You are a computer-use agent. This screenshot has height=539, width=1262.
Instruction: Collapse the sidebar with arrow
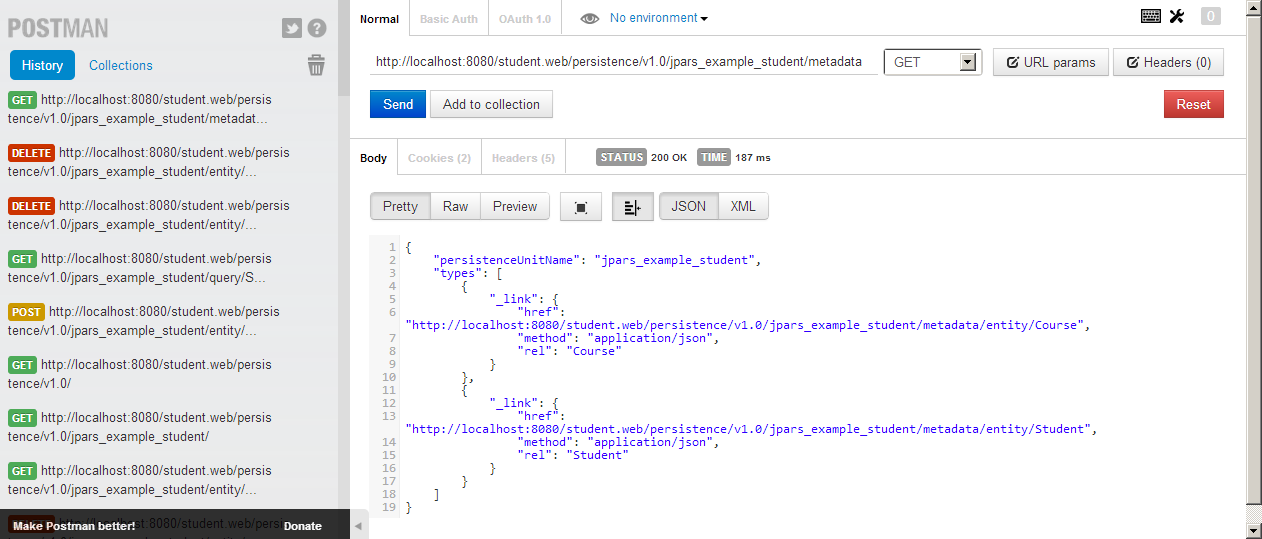click(358, 525)
